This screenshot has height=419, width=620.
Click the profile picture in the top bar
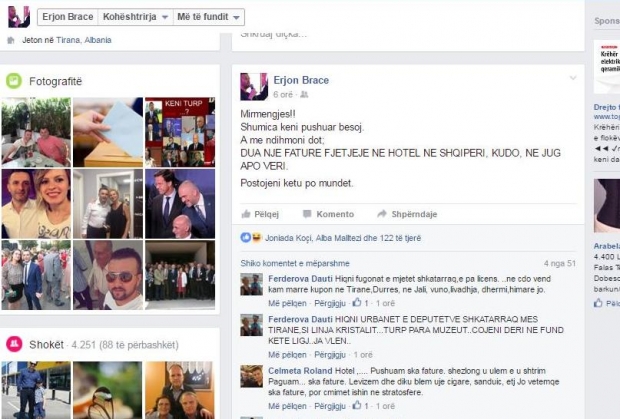[x=19, y=17]
